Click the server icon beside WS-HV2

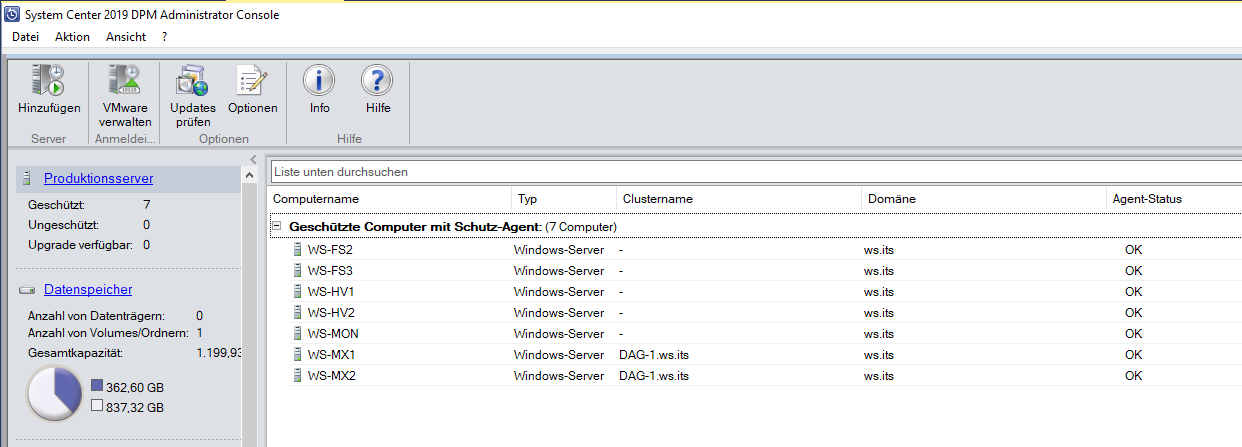click(x=297, y=312)
